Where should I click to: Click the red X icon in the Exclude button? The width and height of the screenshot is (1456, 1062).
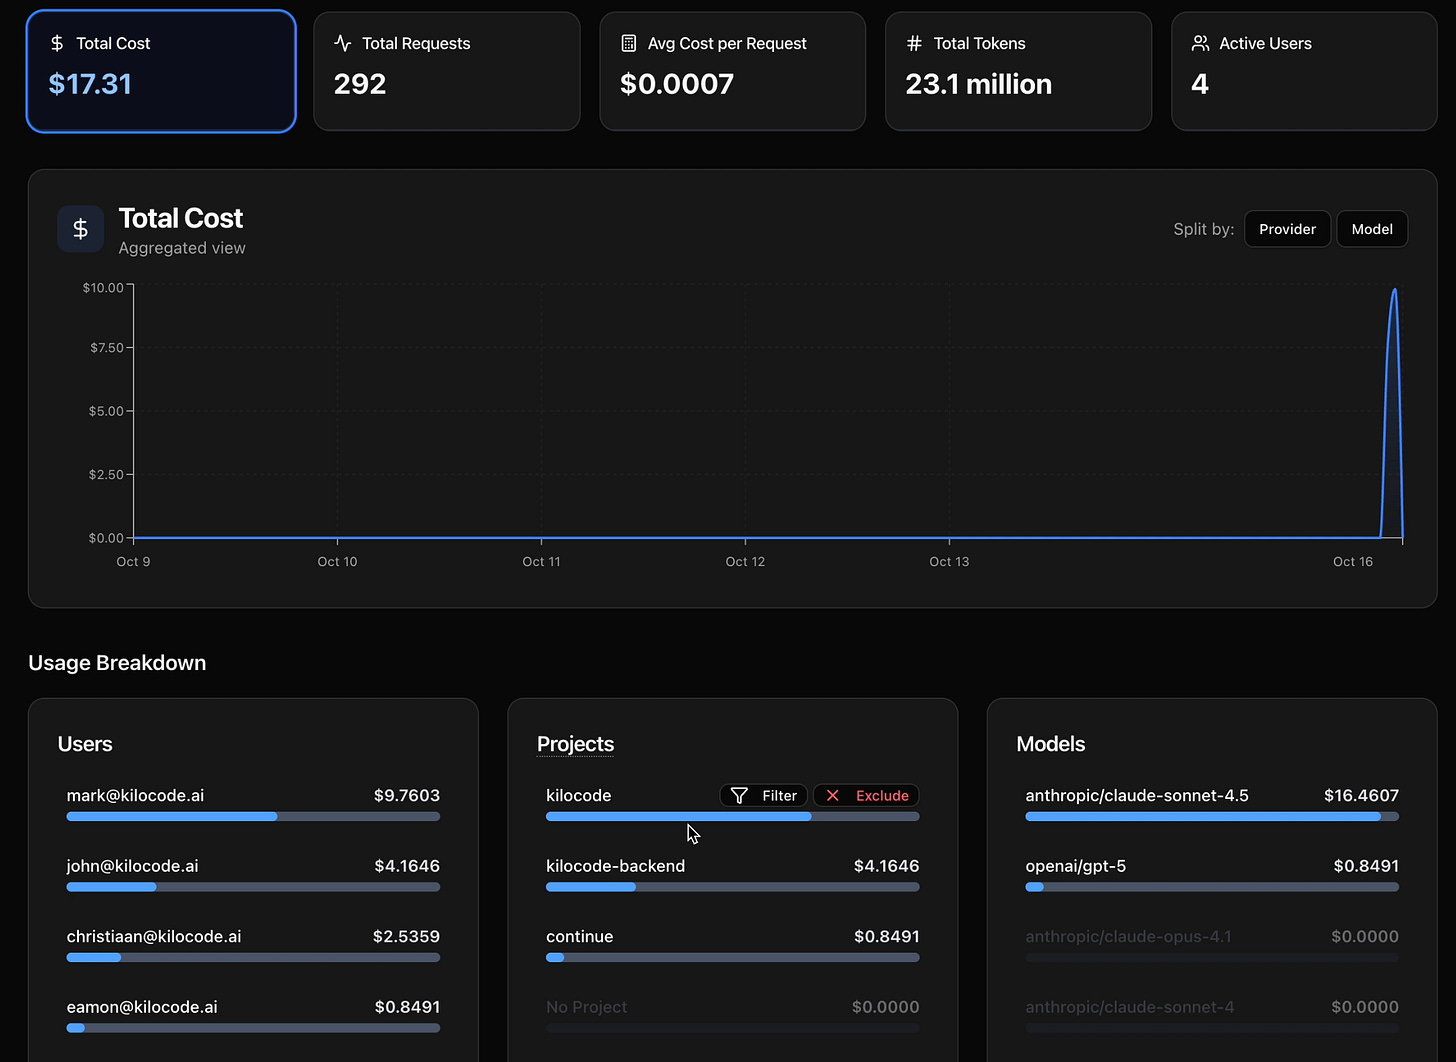(x=833, y=795)
